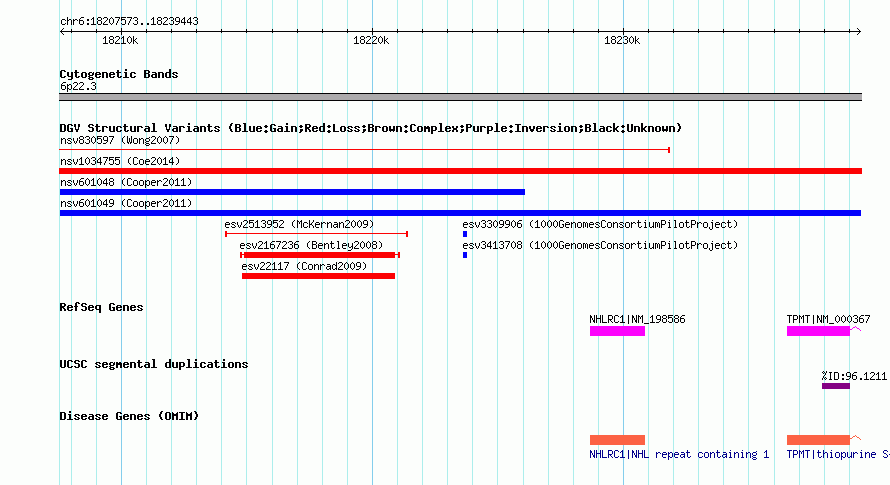Select the thin red esv2513952 line
Image resolution: width=890 pixels, height=485 pixels.
point(317,234)
